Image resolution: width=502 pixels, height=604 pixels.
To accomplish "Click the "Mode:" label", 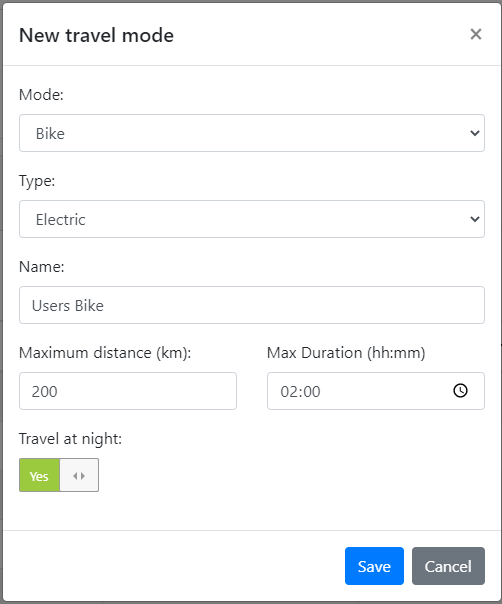I will [41, 94].
